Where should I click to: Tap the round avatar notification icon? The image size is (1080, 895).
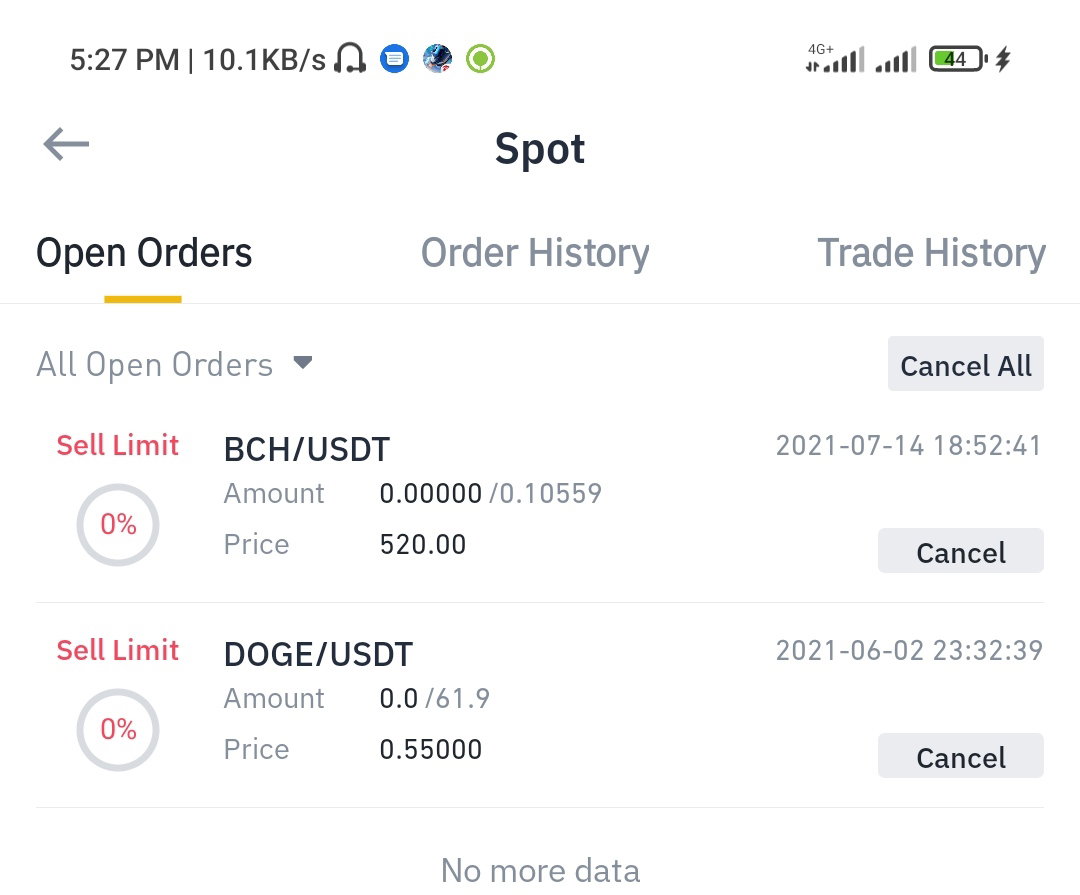tap(437, 59)
